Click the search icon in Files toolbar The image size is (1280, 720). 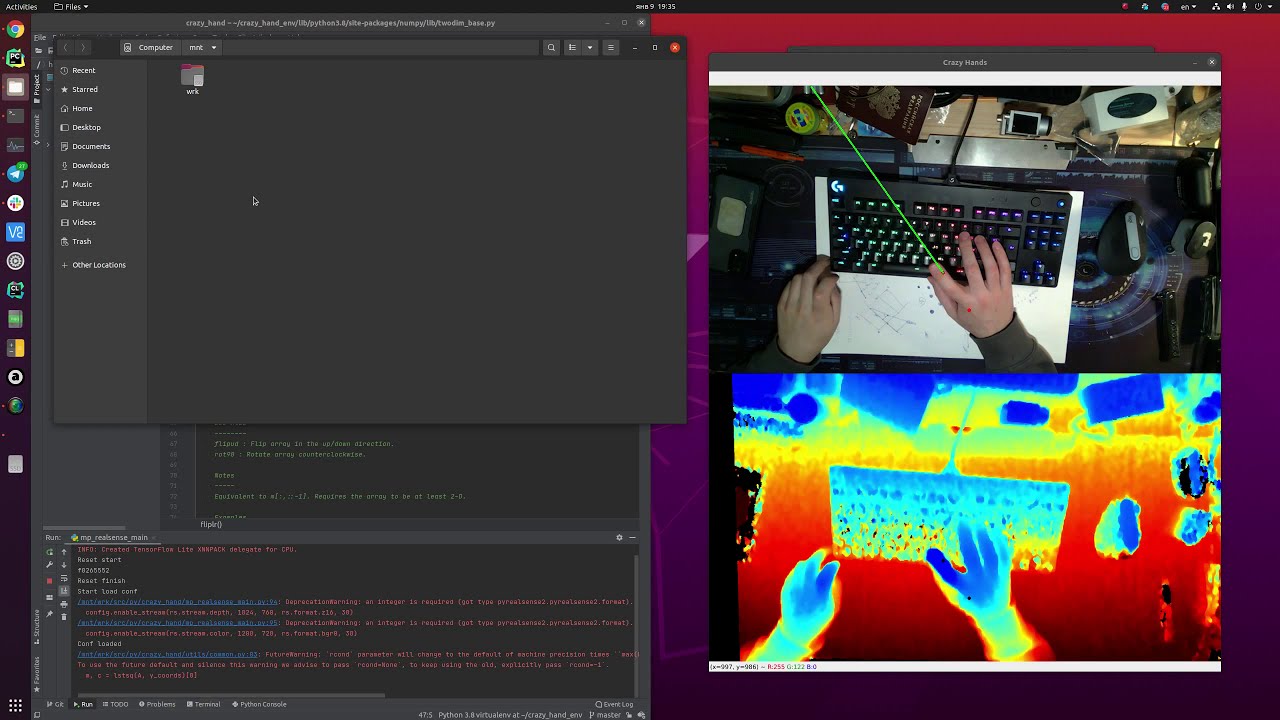tap(551, 47)
